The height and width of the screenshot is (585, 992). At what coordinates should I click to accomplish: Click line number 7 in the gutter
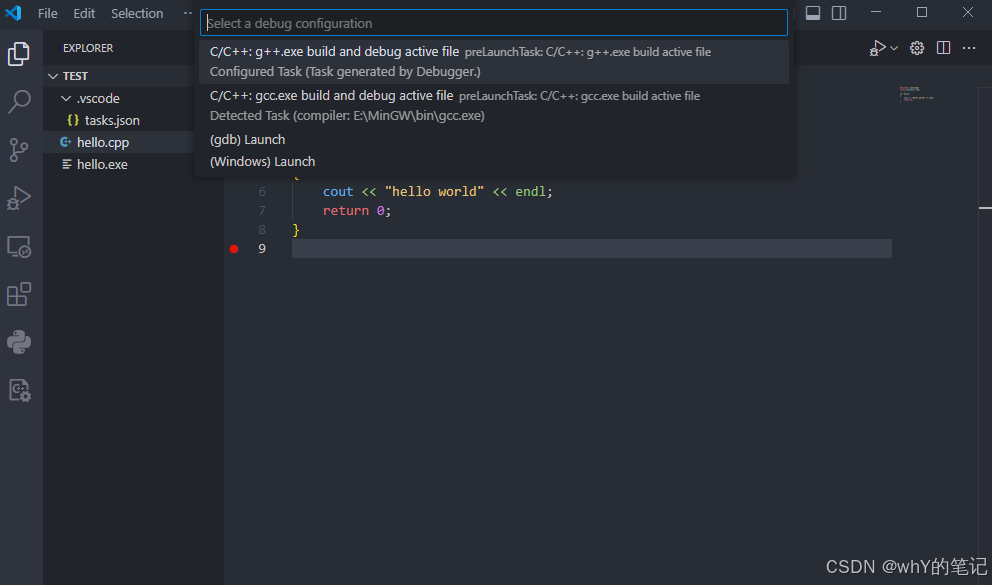[x=262, y=211]
